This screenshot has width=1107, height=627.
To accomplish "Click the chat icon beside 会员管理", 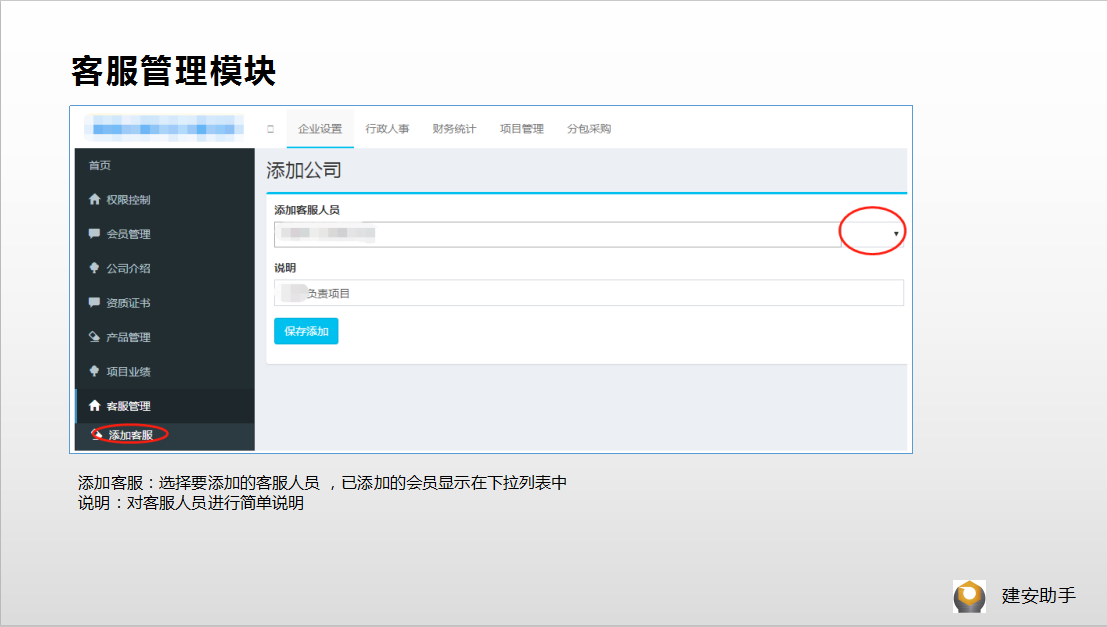I will [x=95, y=234].
